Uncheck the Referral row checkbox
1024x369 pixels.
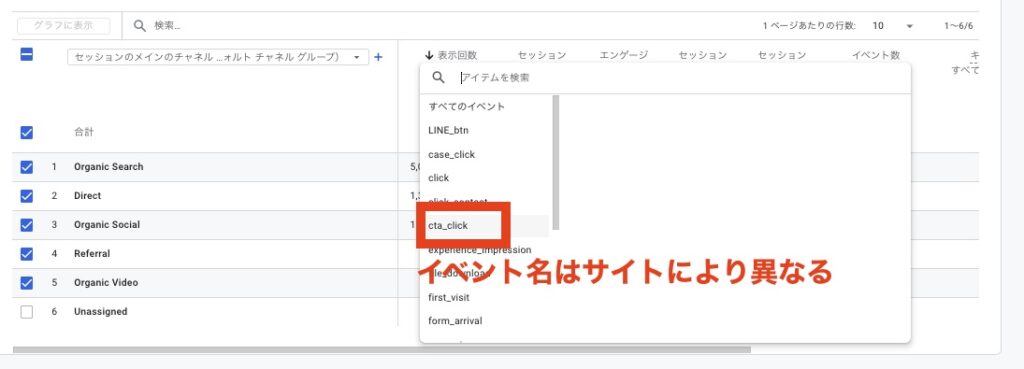click(26, 253)
